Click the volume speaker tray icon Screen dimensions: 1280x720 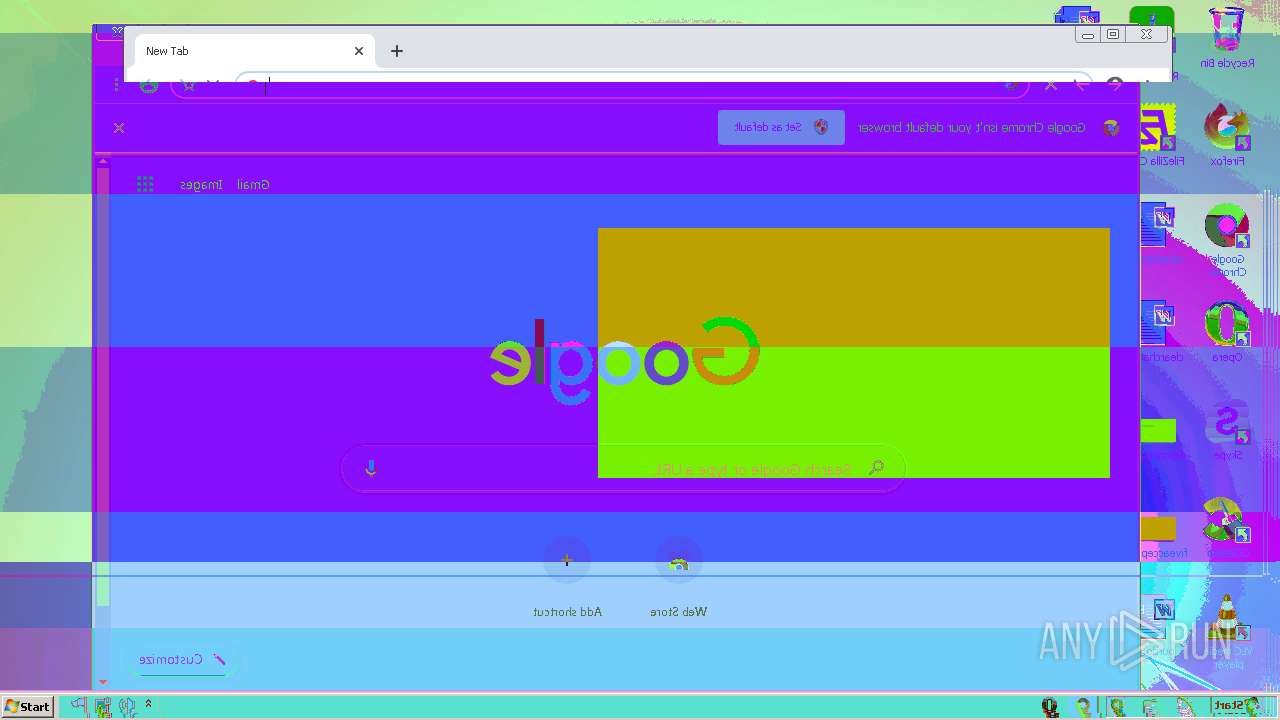[x=127, y=706]
